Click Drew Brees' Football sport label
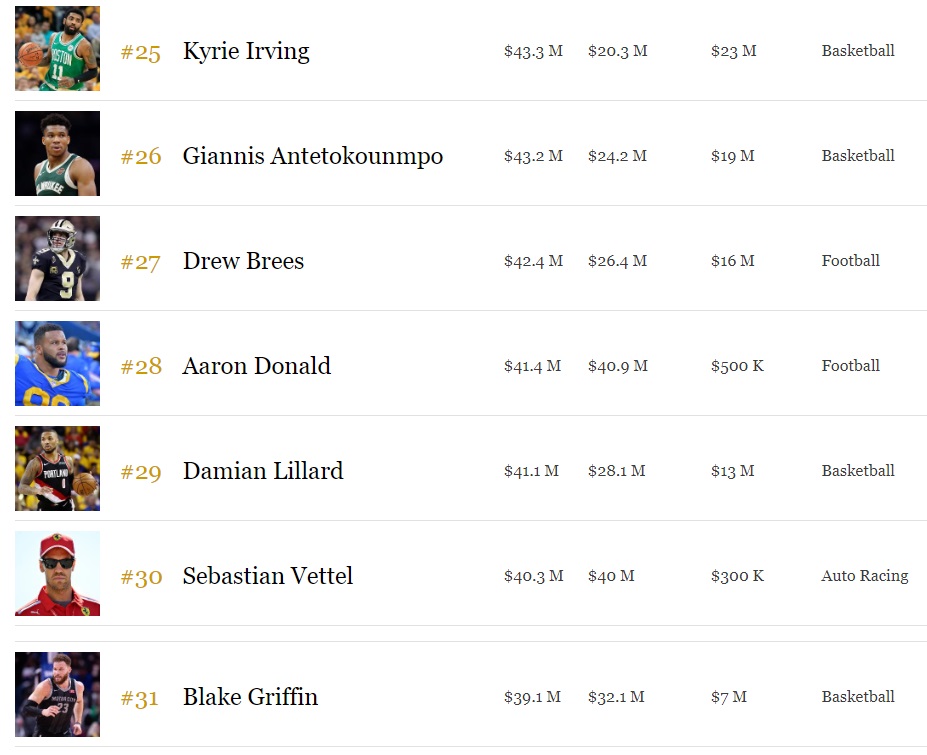 click(x=851, y=261)
